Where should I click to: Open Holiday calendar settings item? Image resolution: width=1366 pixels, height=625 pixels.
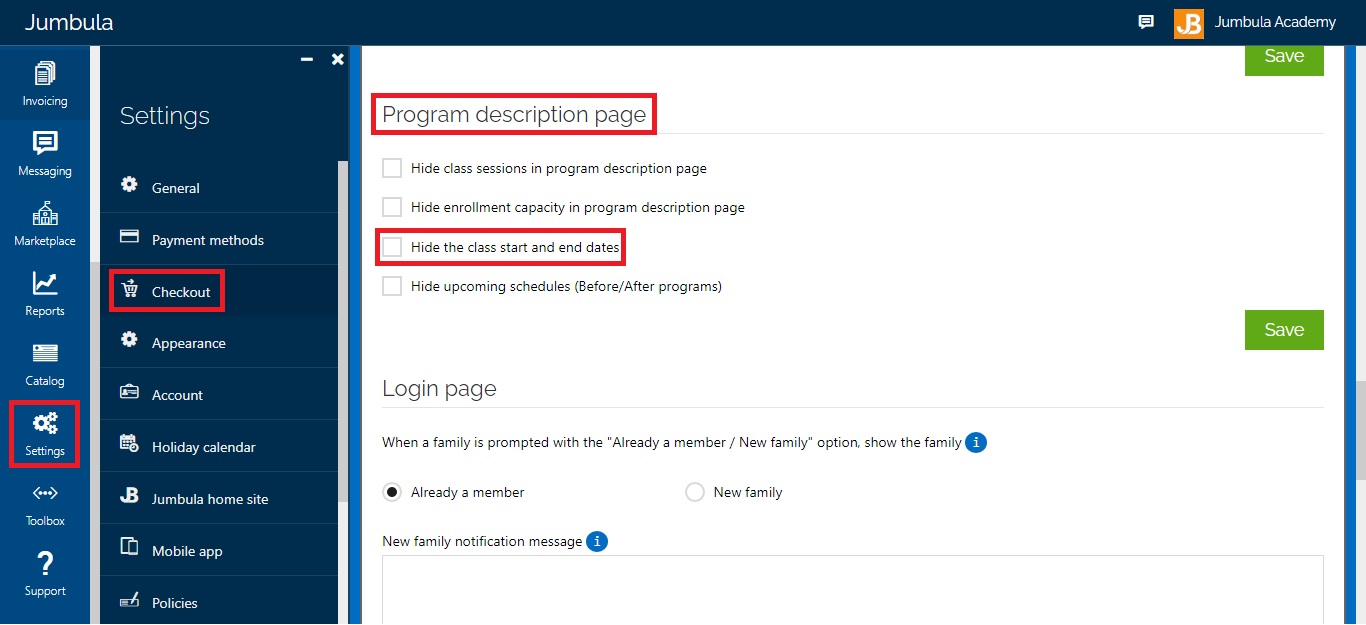(219, 447)
